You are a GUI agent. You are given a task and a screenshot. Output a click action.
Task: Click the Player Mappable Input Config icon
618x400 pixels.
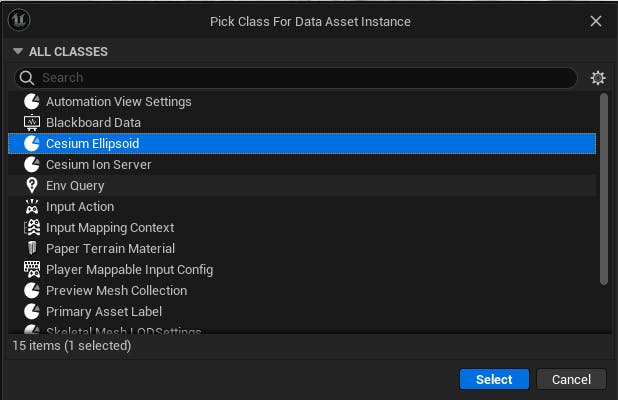point(32,270)
